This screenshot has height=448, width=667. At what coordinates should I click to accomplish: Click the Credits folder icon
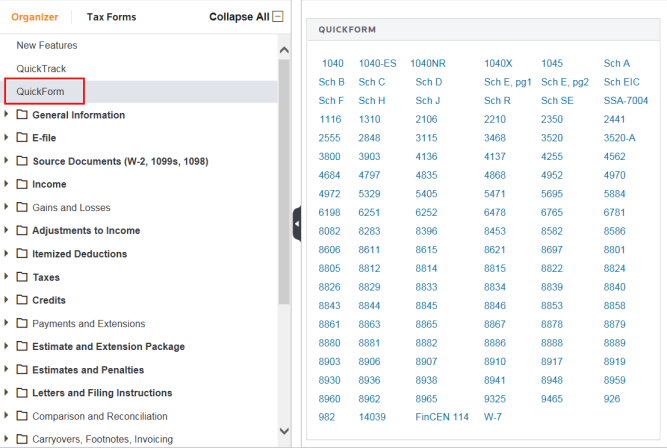pyautogui.click(x=22, y=300)
